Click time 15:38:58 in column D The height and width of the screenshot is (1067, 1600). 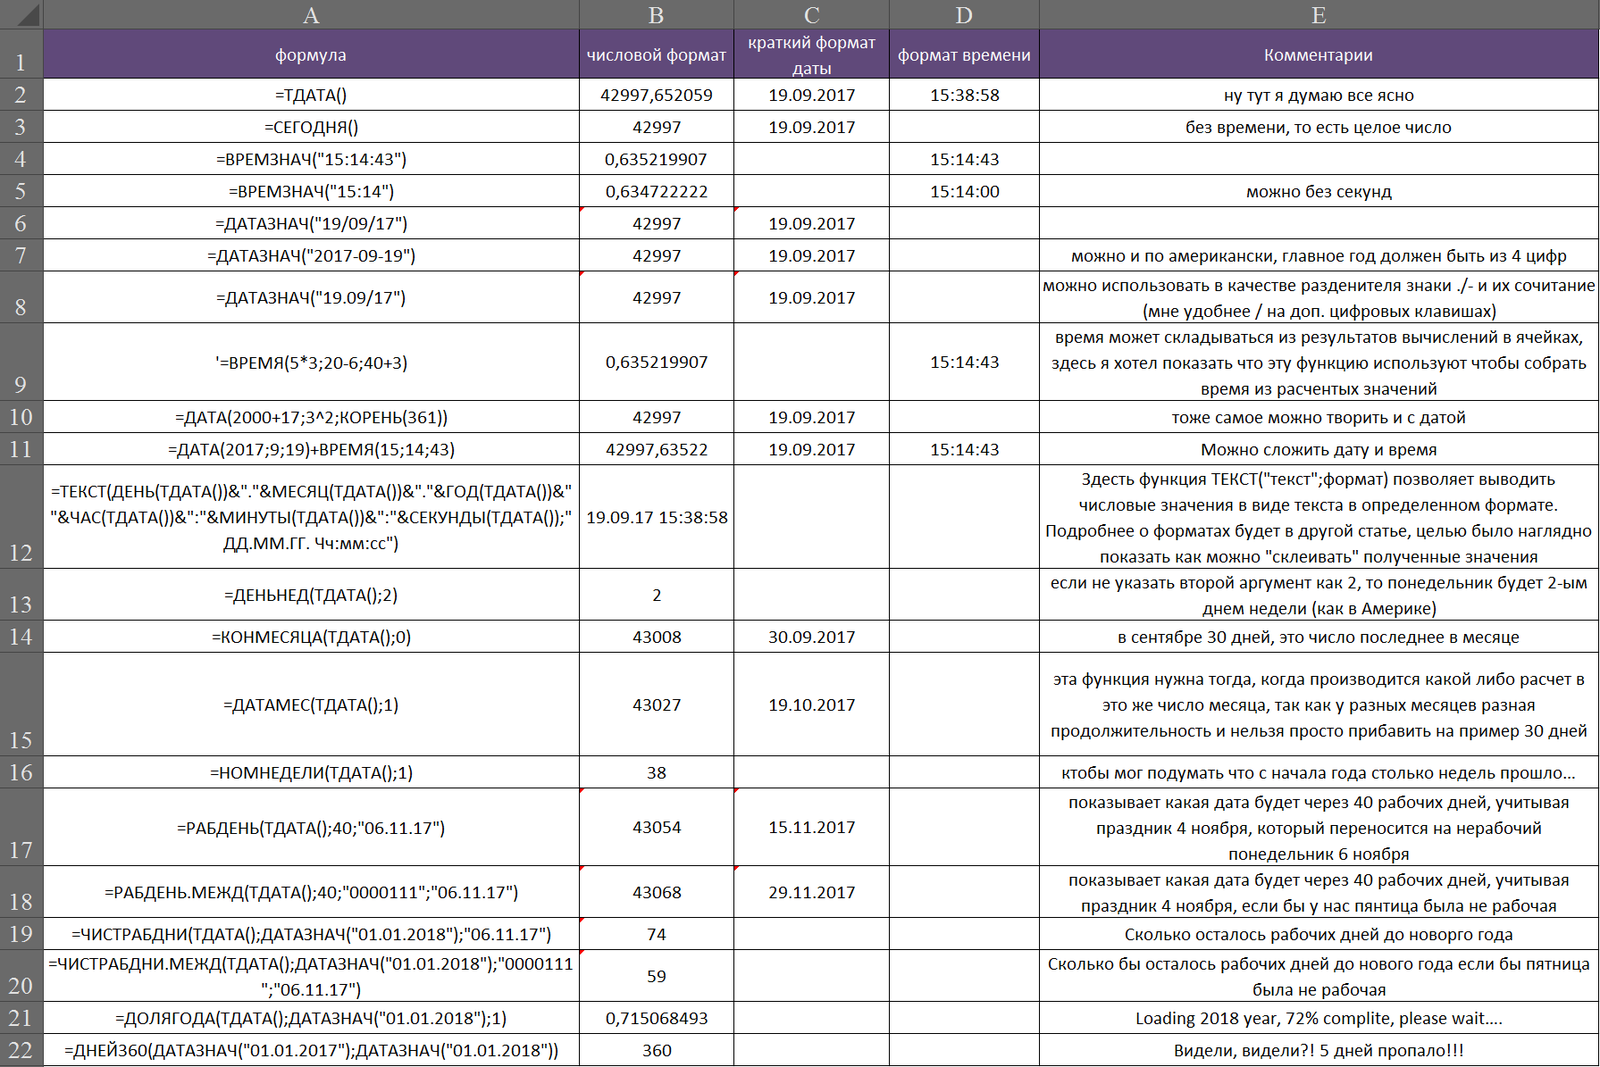click(x=964, y=95)
